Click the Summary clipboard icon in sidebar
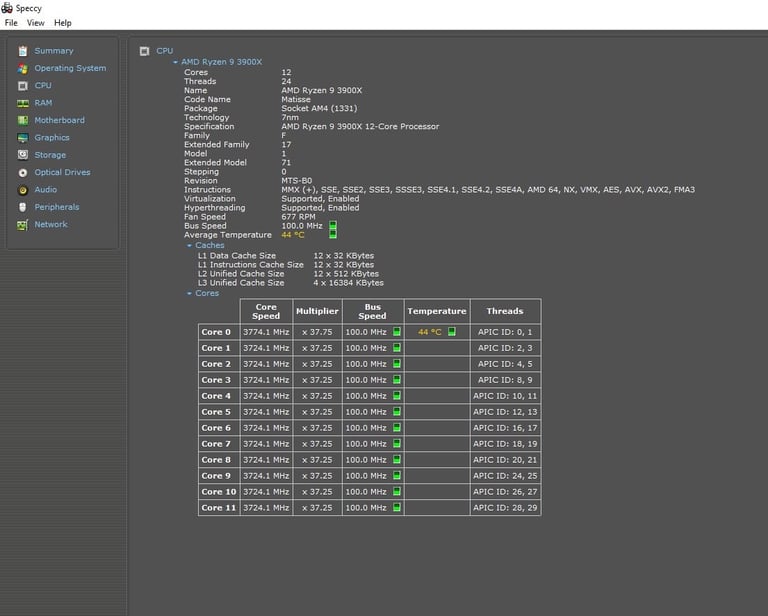This screenshot has width=768, height=616. [x=23, y=51]
